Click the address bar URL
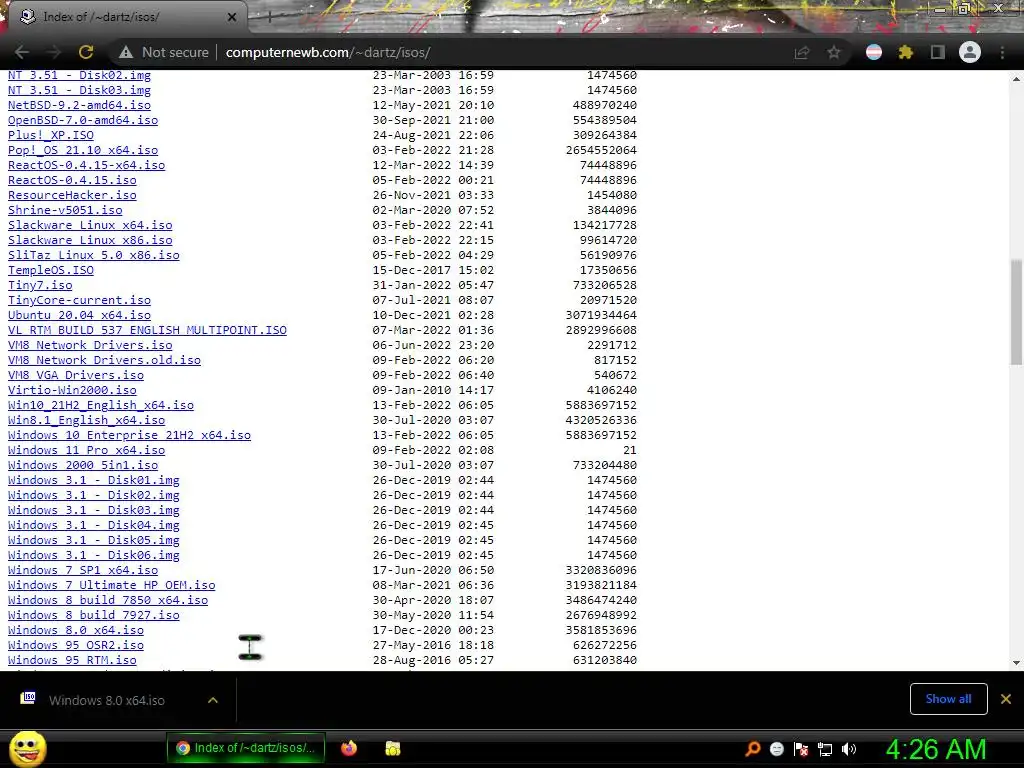1024x768 pixels. coord(328,52)
